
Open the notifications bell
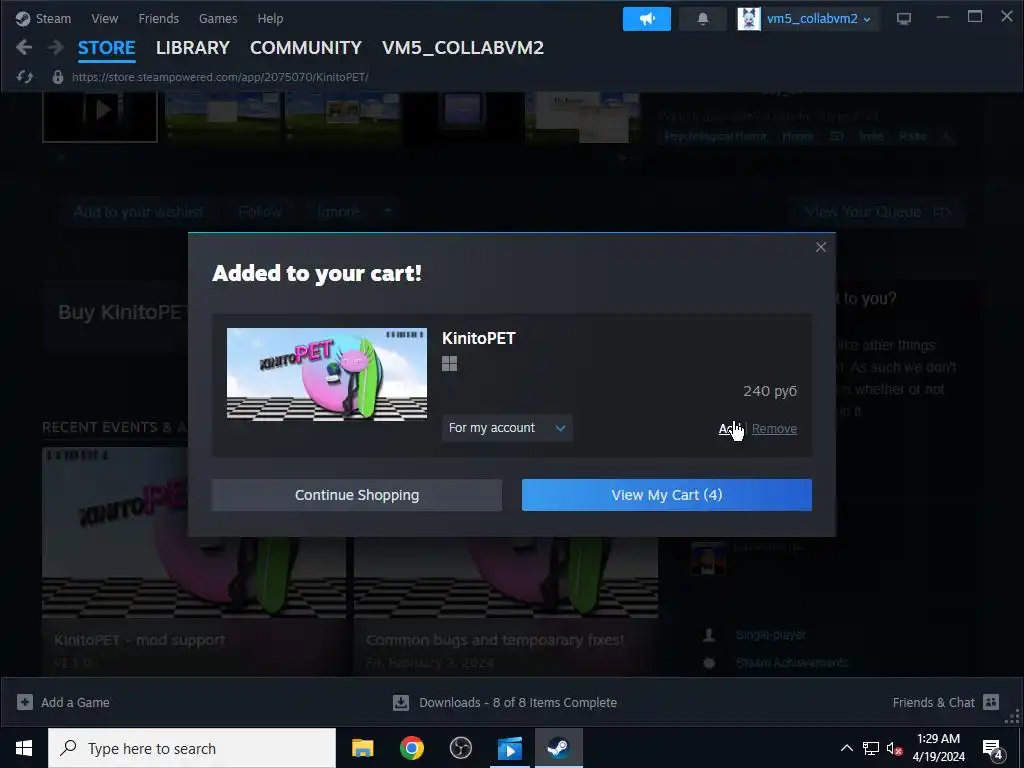[703, 19]
